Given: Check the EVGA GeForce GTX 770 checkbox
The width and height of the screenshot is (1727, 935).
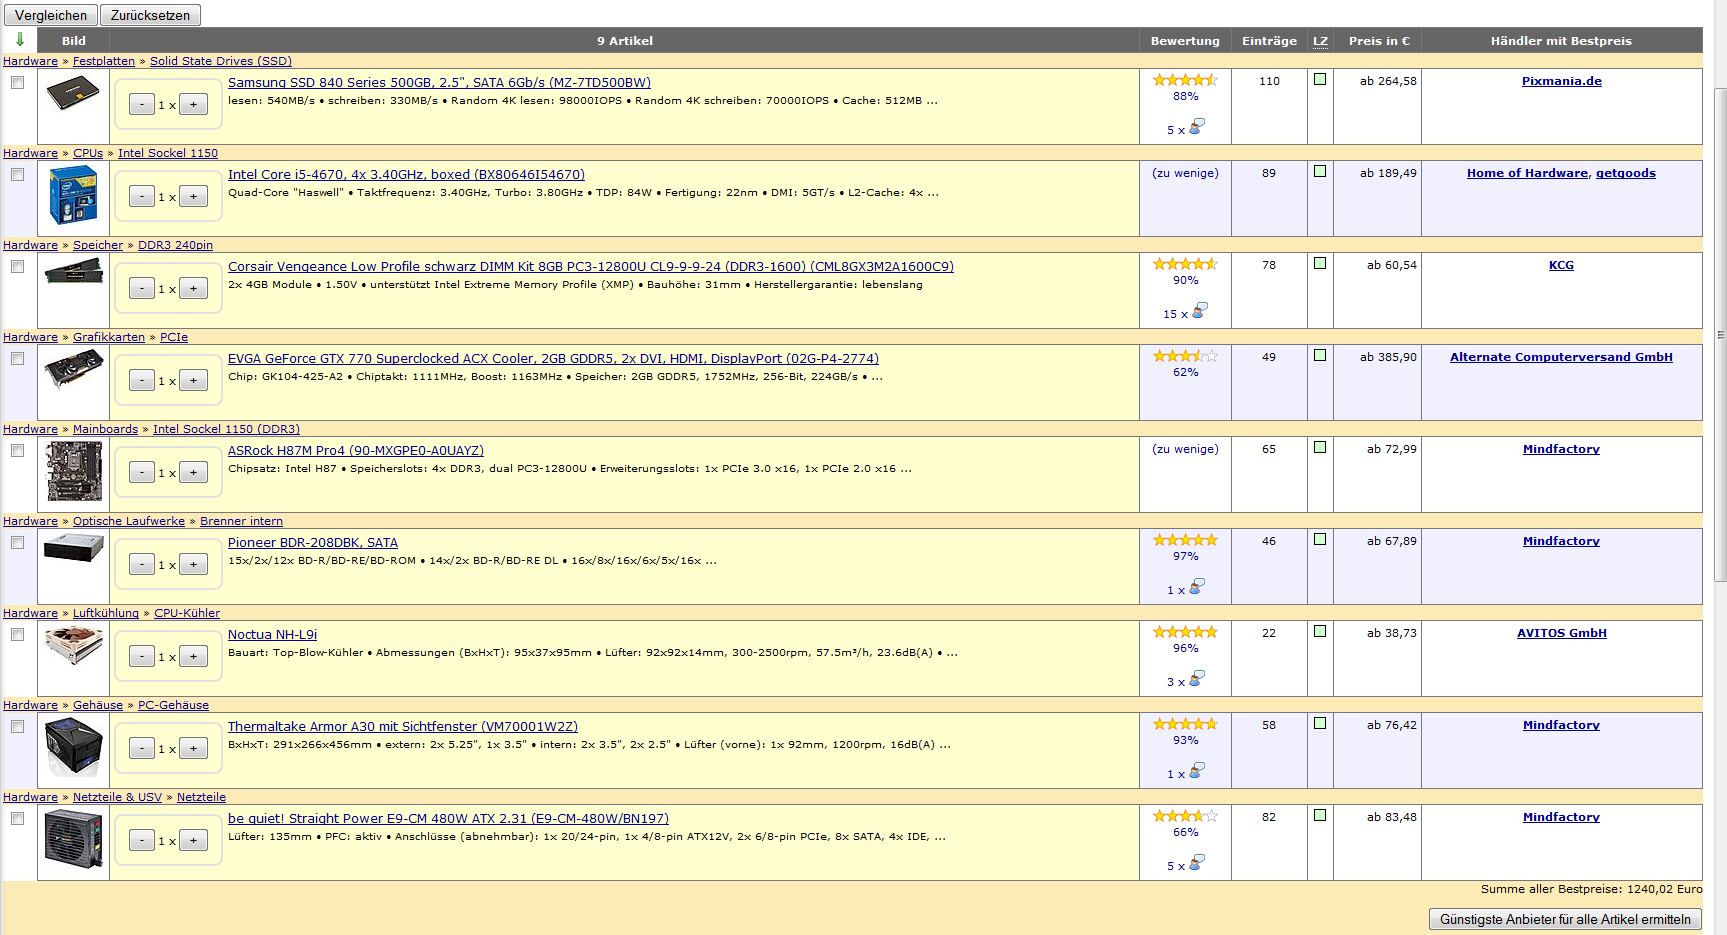Looking at the screenshot, I should 18,359.
